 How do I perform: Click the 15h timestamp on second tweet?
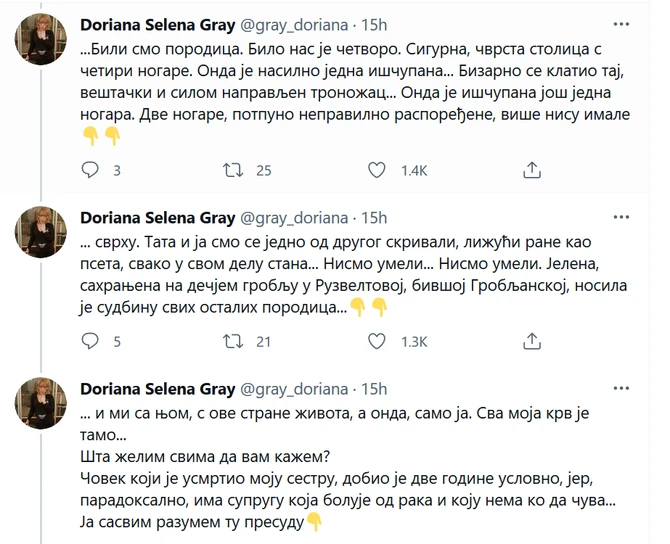pos(373,217)
